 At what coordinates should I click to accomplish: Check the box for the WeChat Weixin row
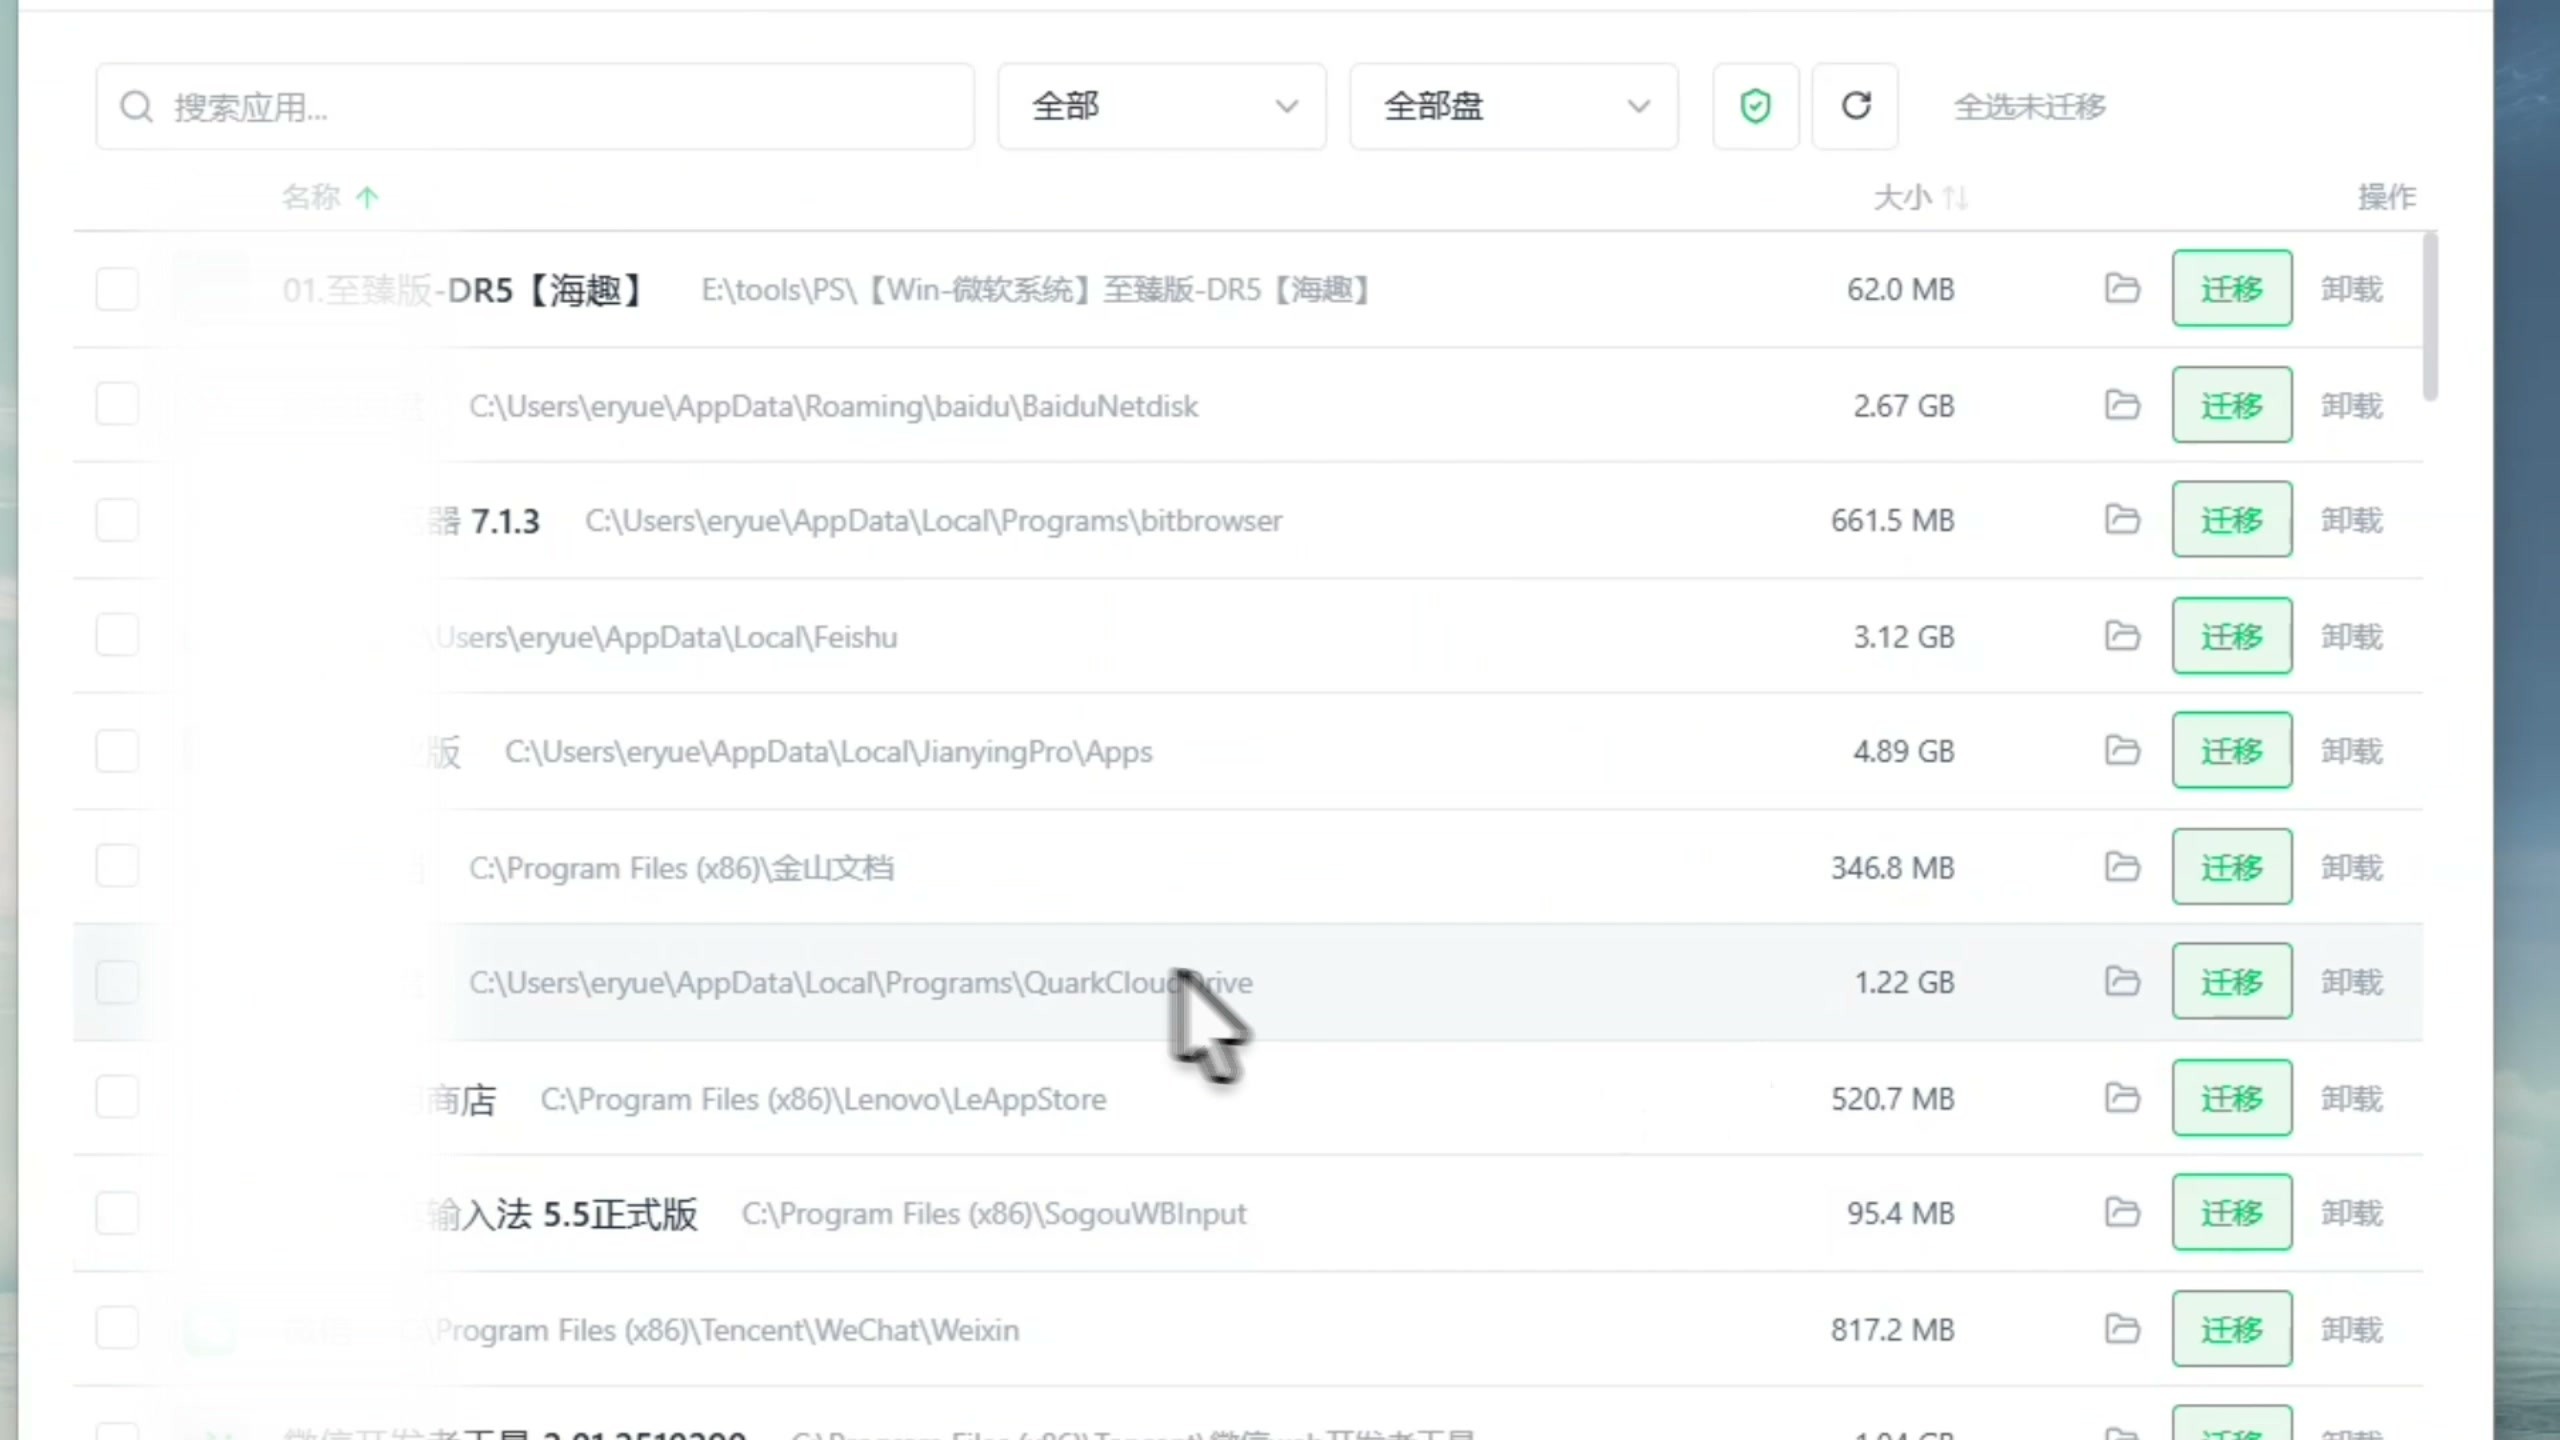click(x=117, y=1328)
